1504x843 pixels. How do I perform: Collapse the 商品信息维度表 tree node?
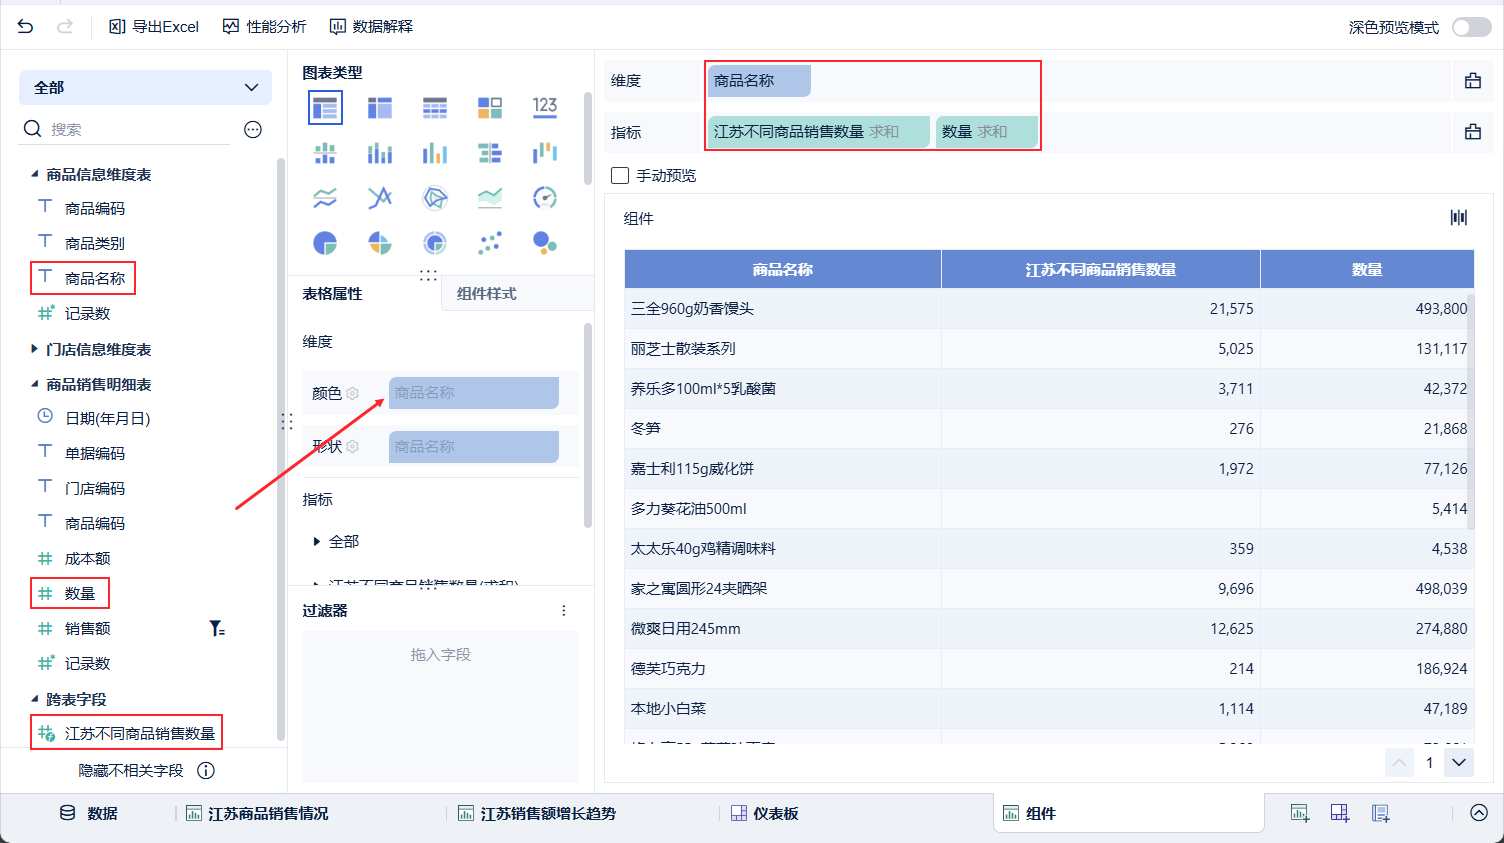[x=34, y=174]
